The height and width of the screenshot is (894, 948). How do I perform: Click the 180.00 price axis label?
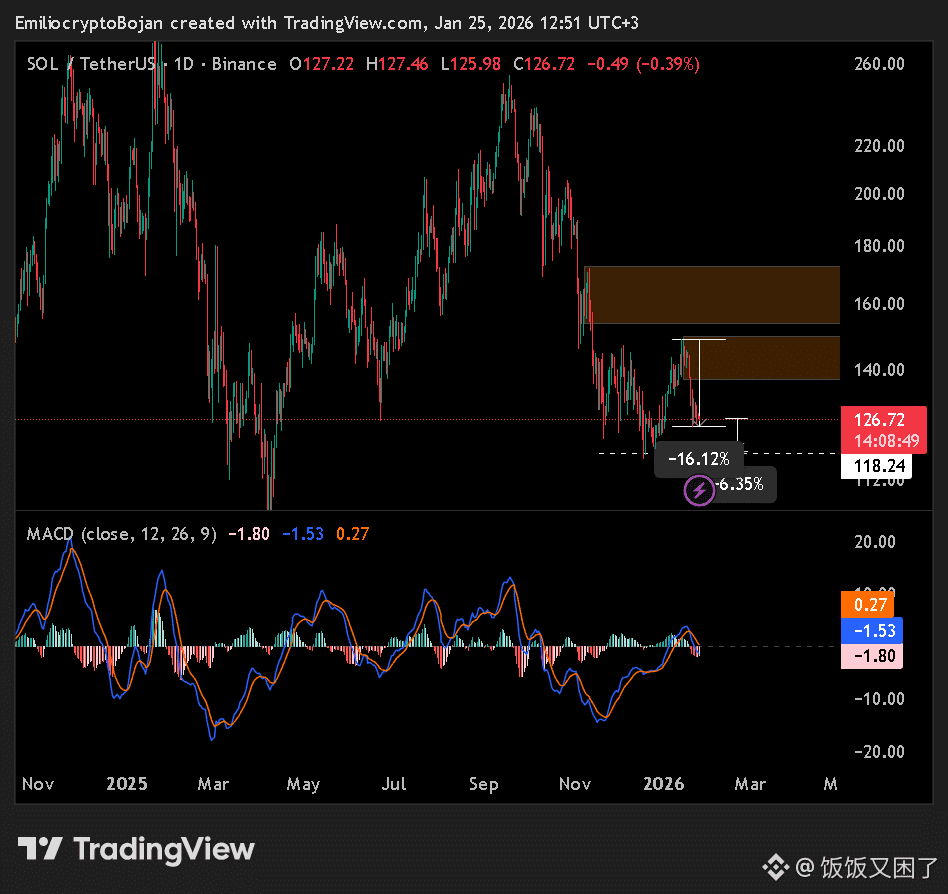(x=879, y=245)
